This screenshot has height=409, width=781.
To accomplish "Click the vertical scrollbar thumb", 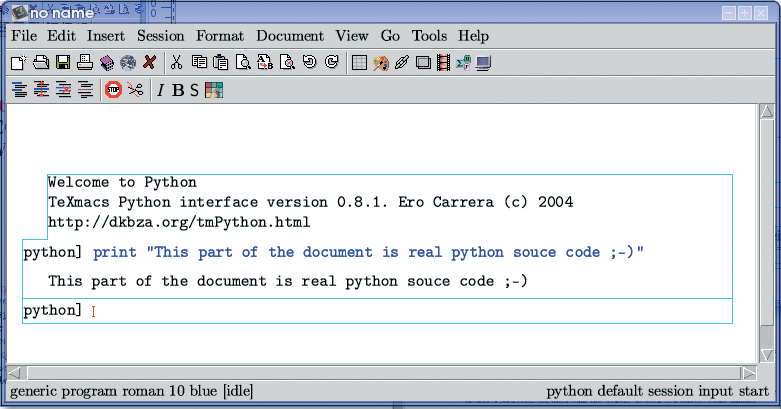I will [x=767, y=223].
